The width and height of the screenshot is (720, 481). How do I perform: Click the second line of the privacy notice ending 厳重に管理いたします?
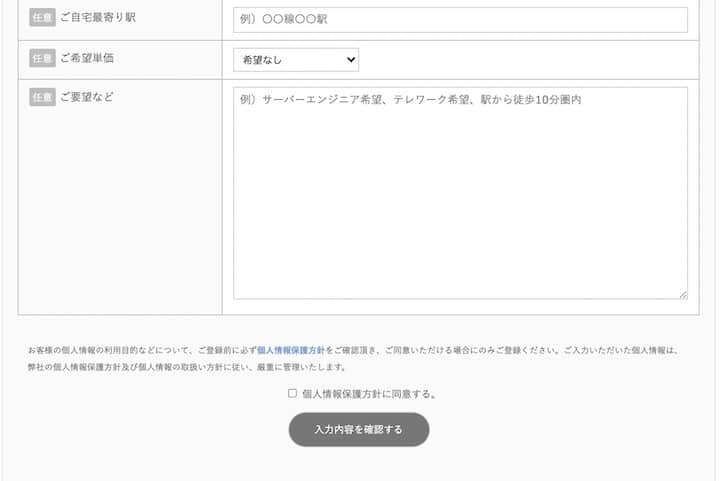pos(187,367)
